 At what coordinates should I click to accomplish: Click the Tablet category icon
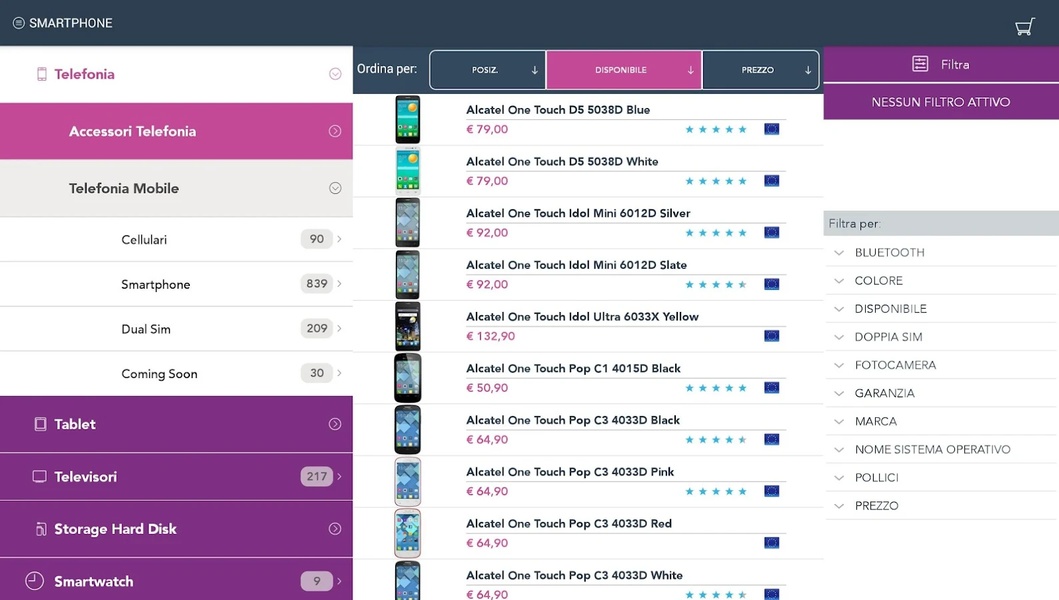[41, 424]
